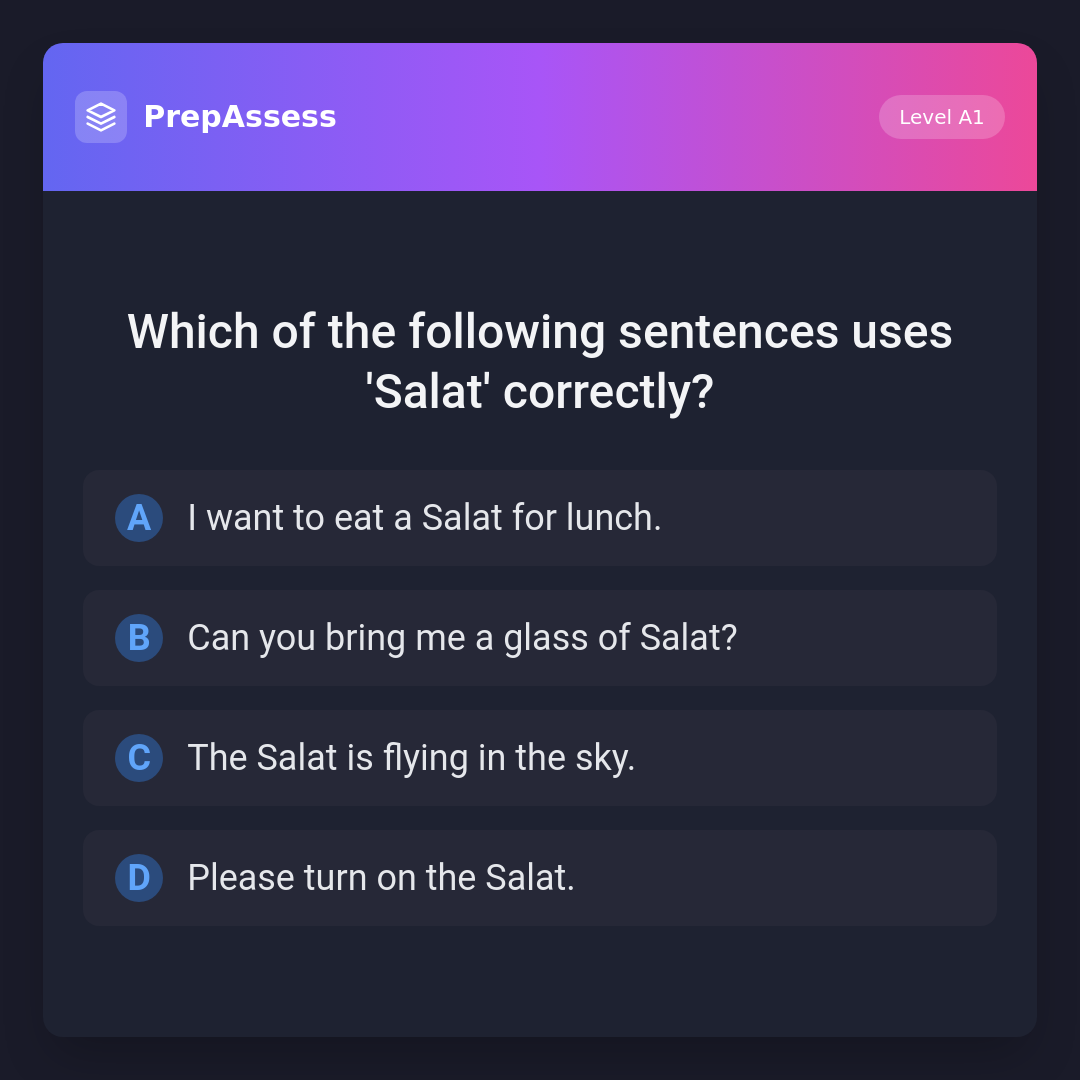Choose 'I want to eat a Salat for lunch.'
This screenshot has height=1080, width=1080.
424,518
